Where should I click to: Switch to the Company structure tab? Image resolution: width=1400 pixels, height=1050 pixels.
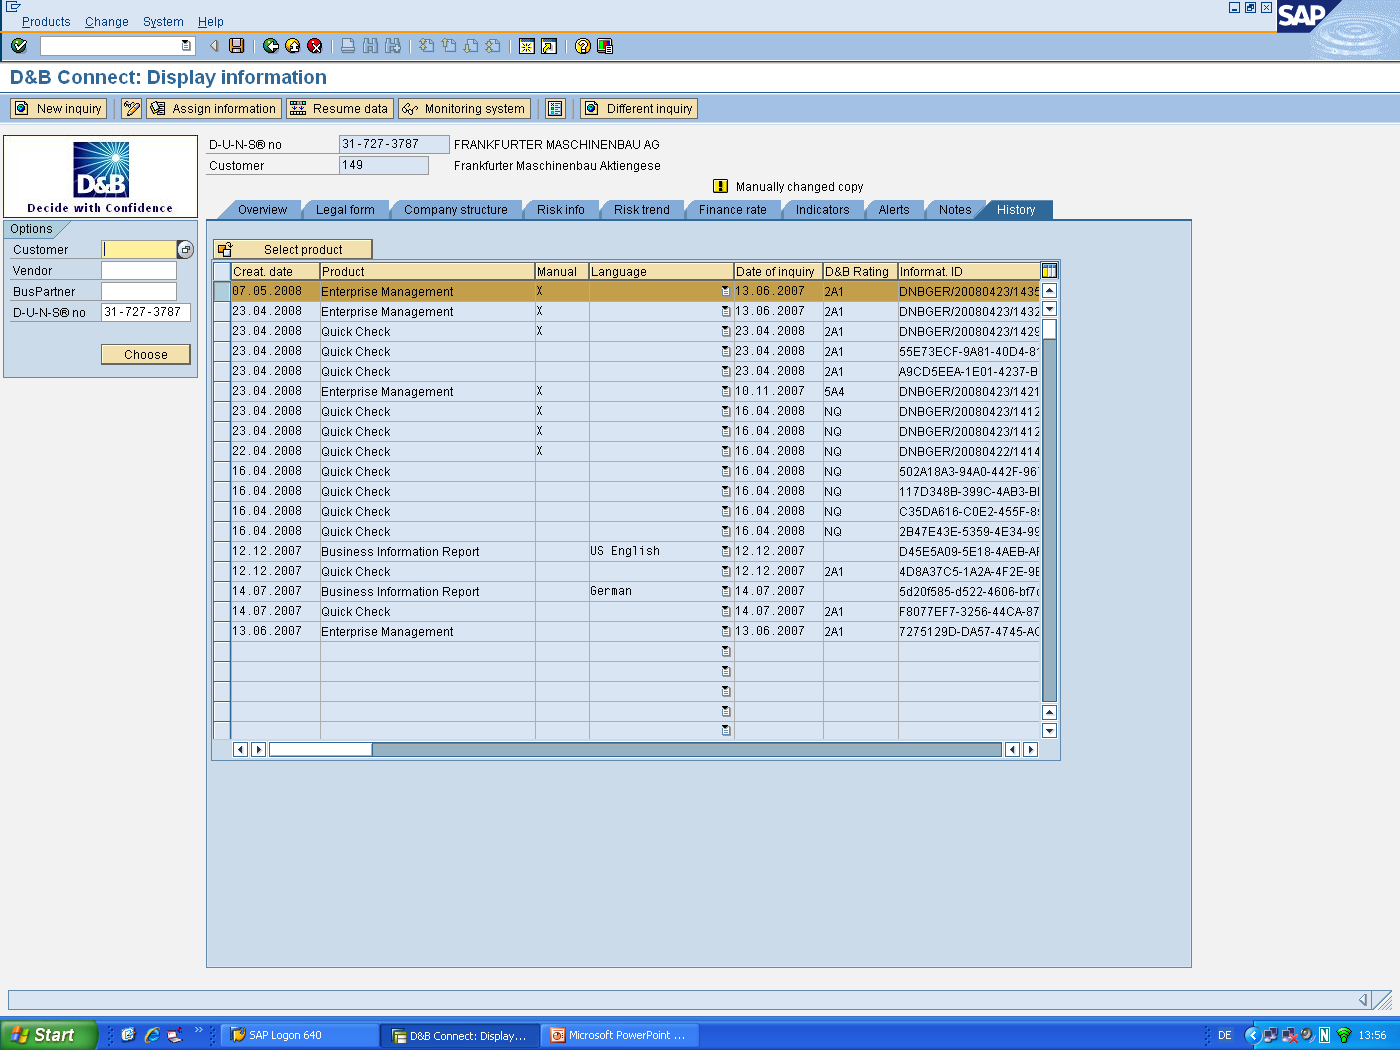click(x=456, y=210)
